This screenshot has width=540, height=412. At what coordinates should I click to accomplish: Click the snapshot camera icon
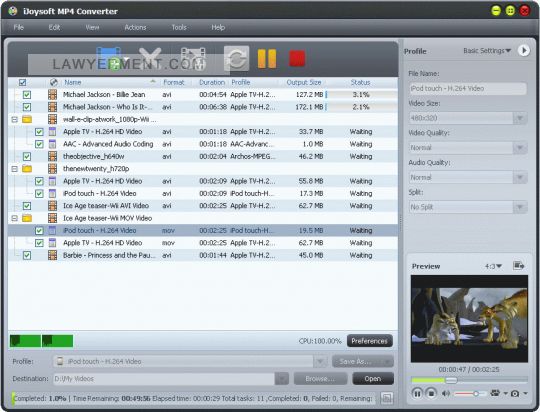point(515,393)
